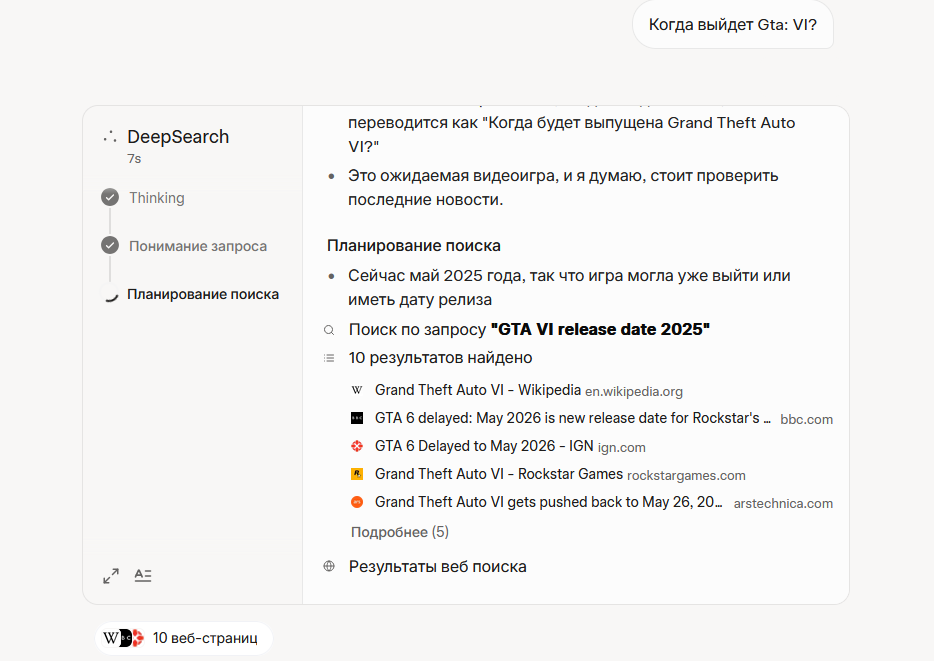Click the DeepSearch dots logo icon

(110, 137)
